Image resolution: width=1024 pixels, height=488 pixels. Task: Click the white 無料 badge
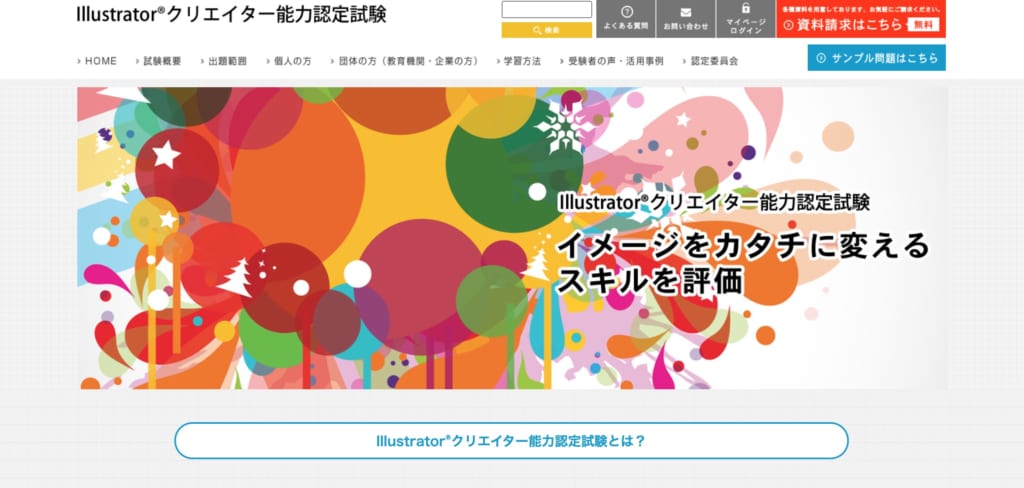[923, 25]
